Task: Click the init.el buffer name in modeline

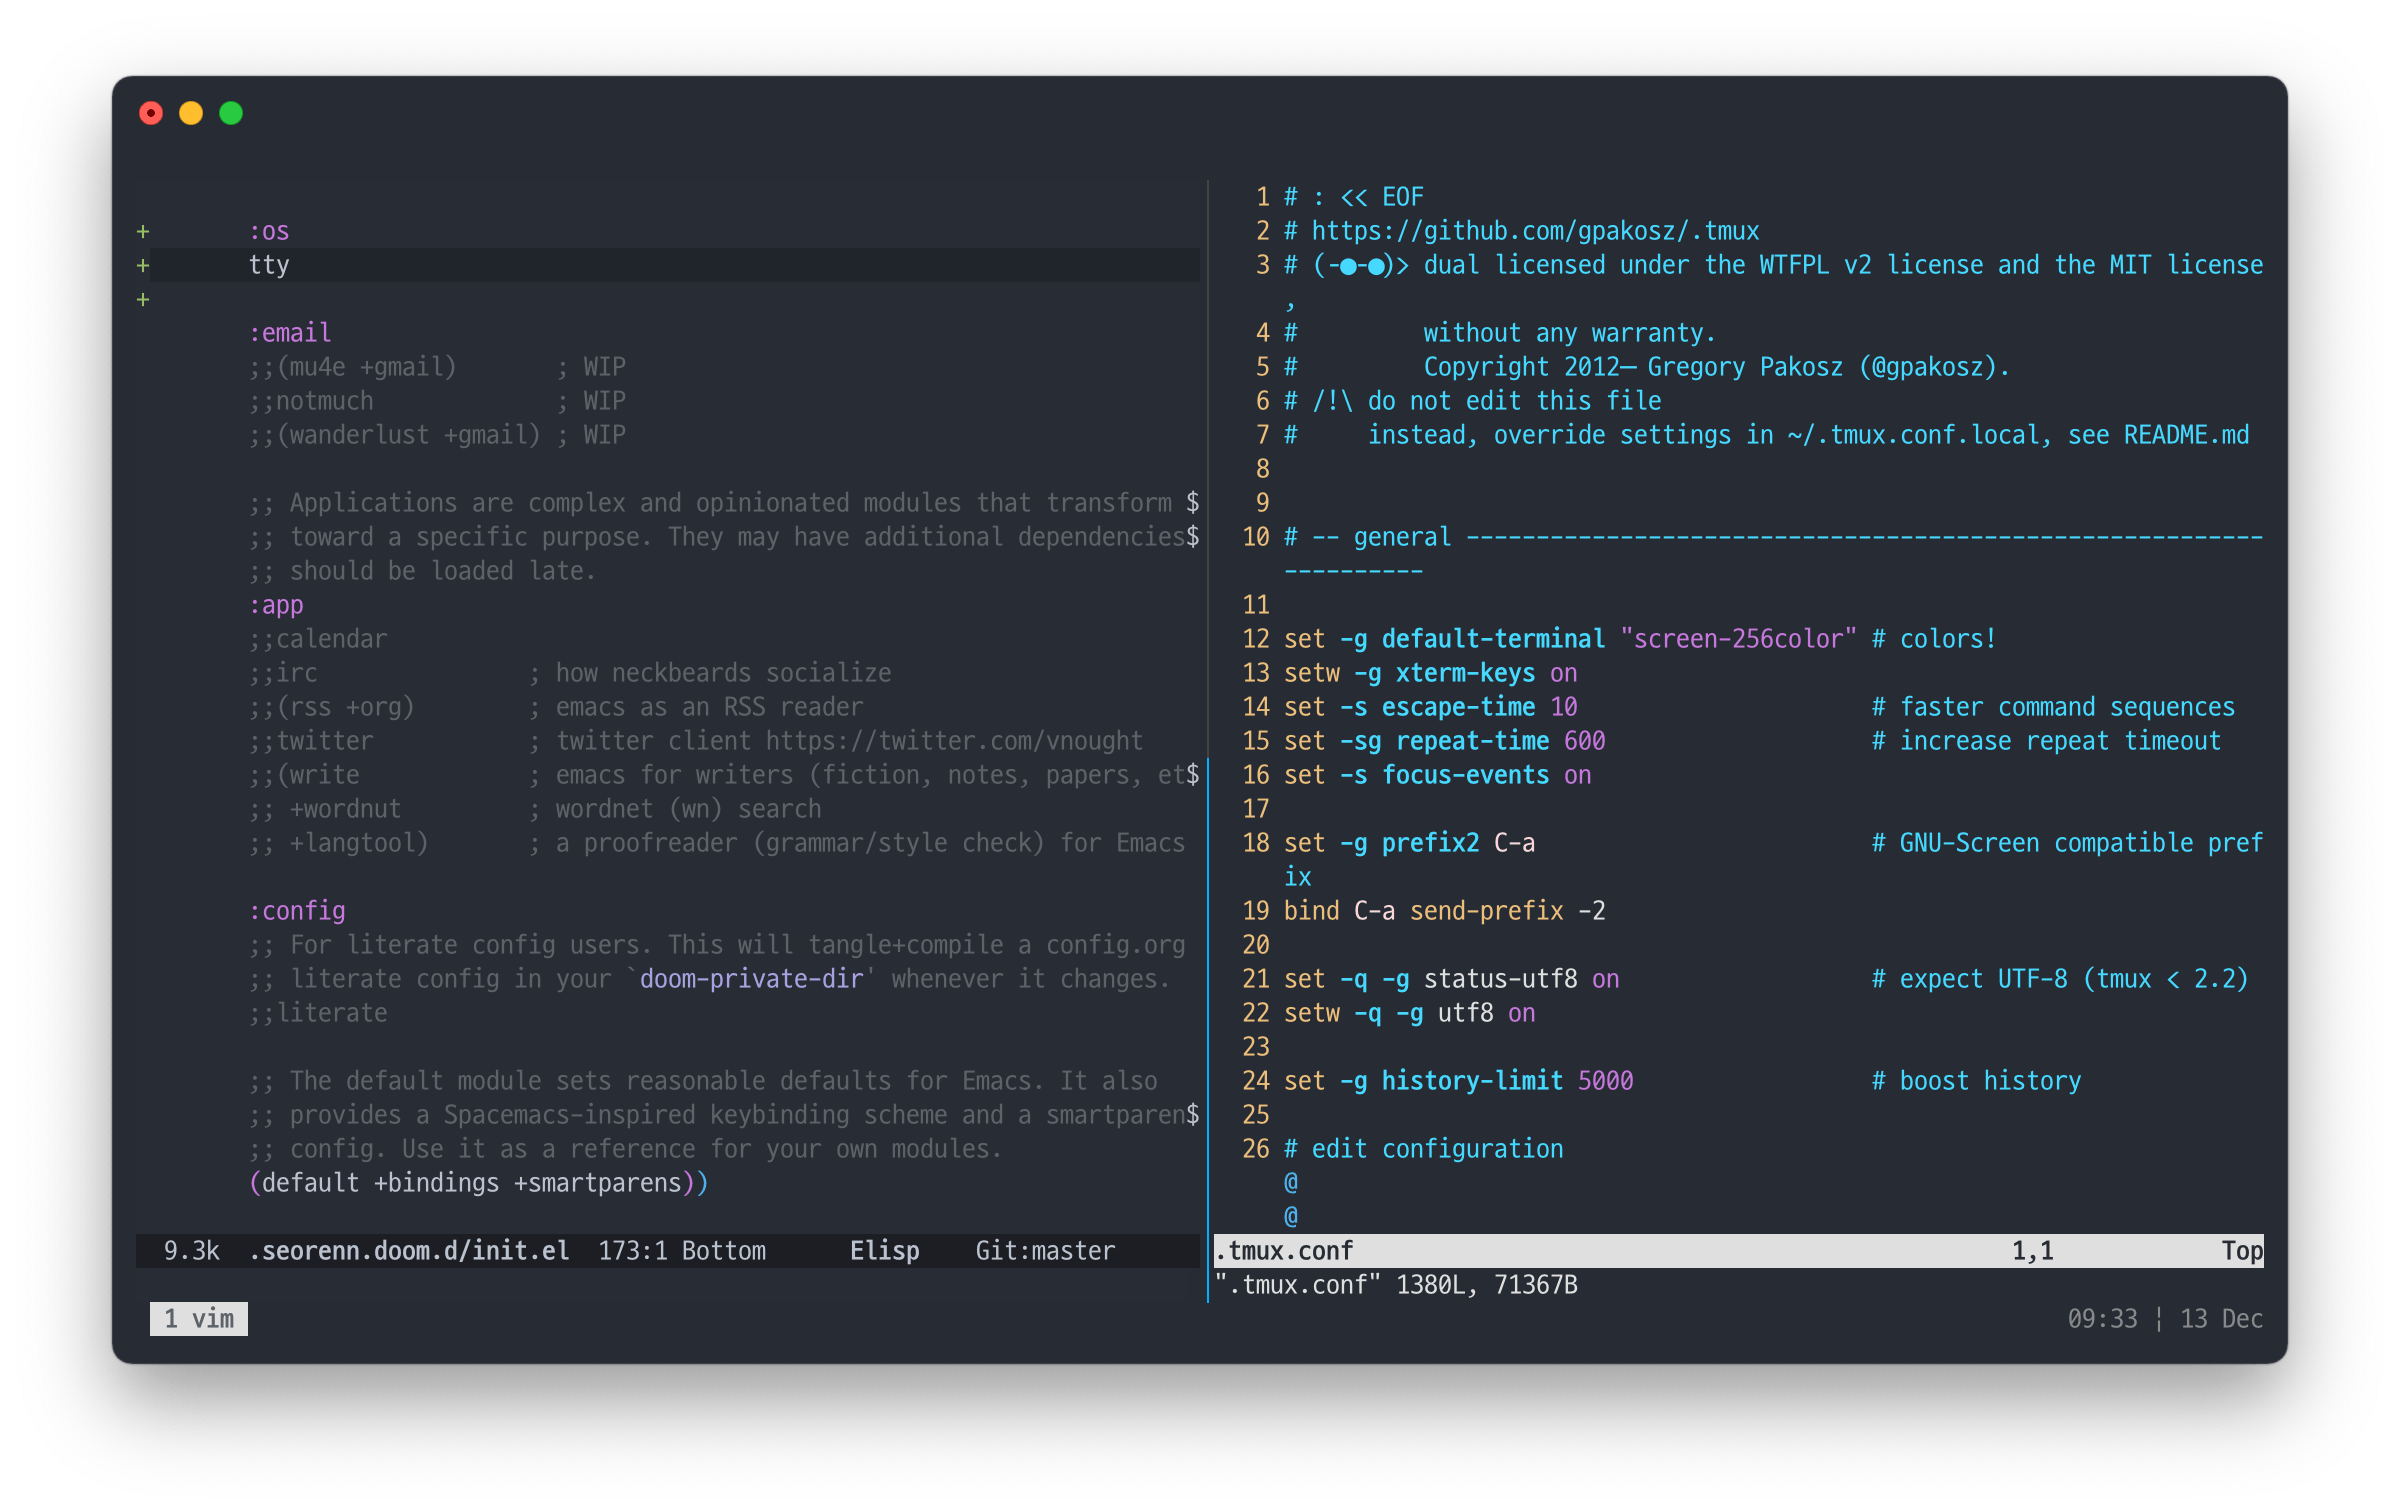Action: (410, 1251)
